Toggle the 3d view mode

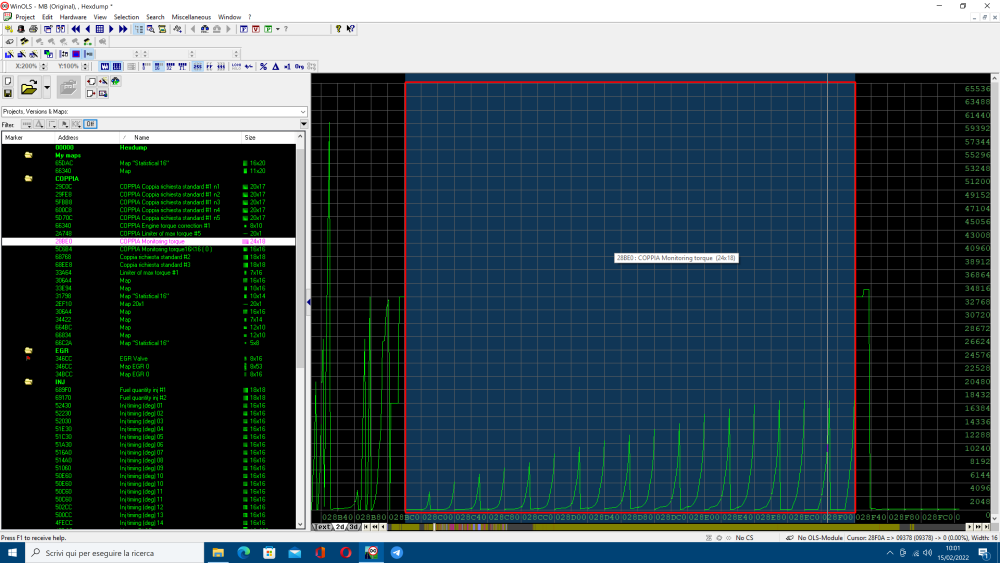pos(353,527)
